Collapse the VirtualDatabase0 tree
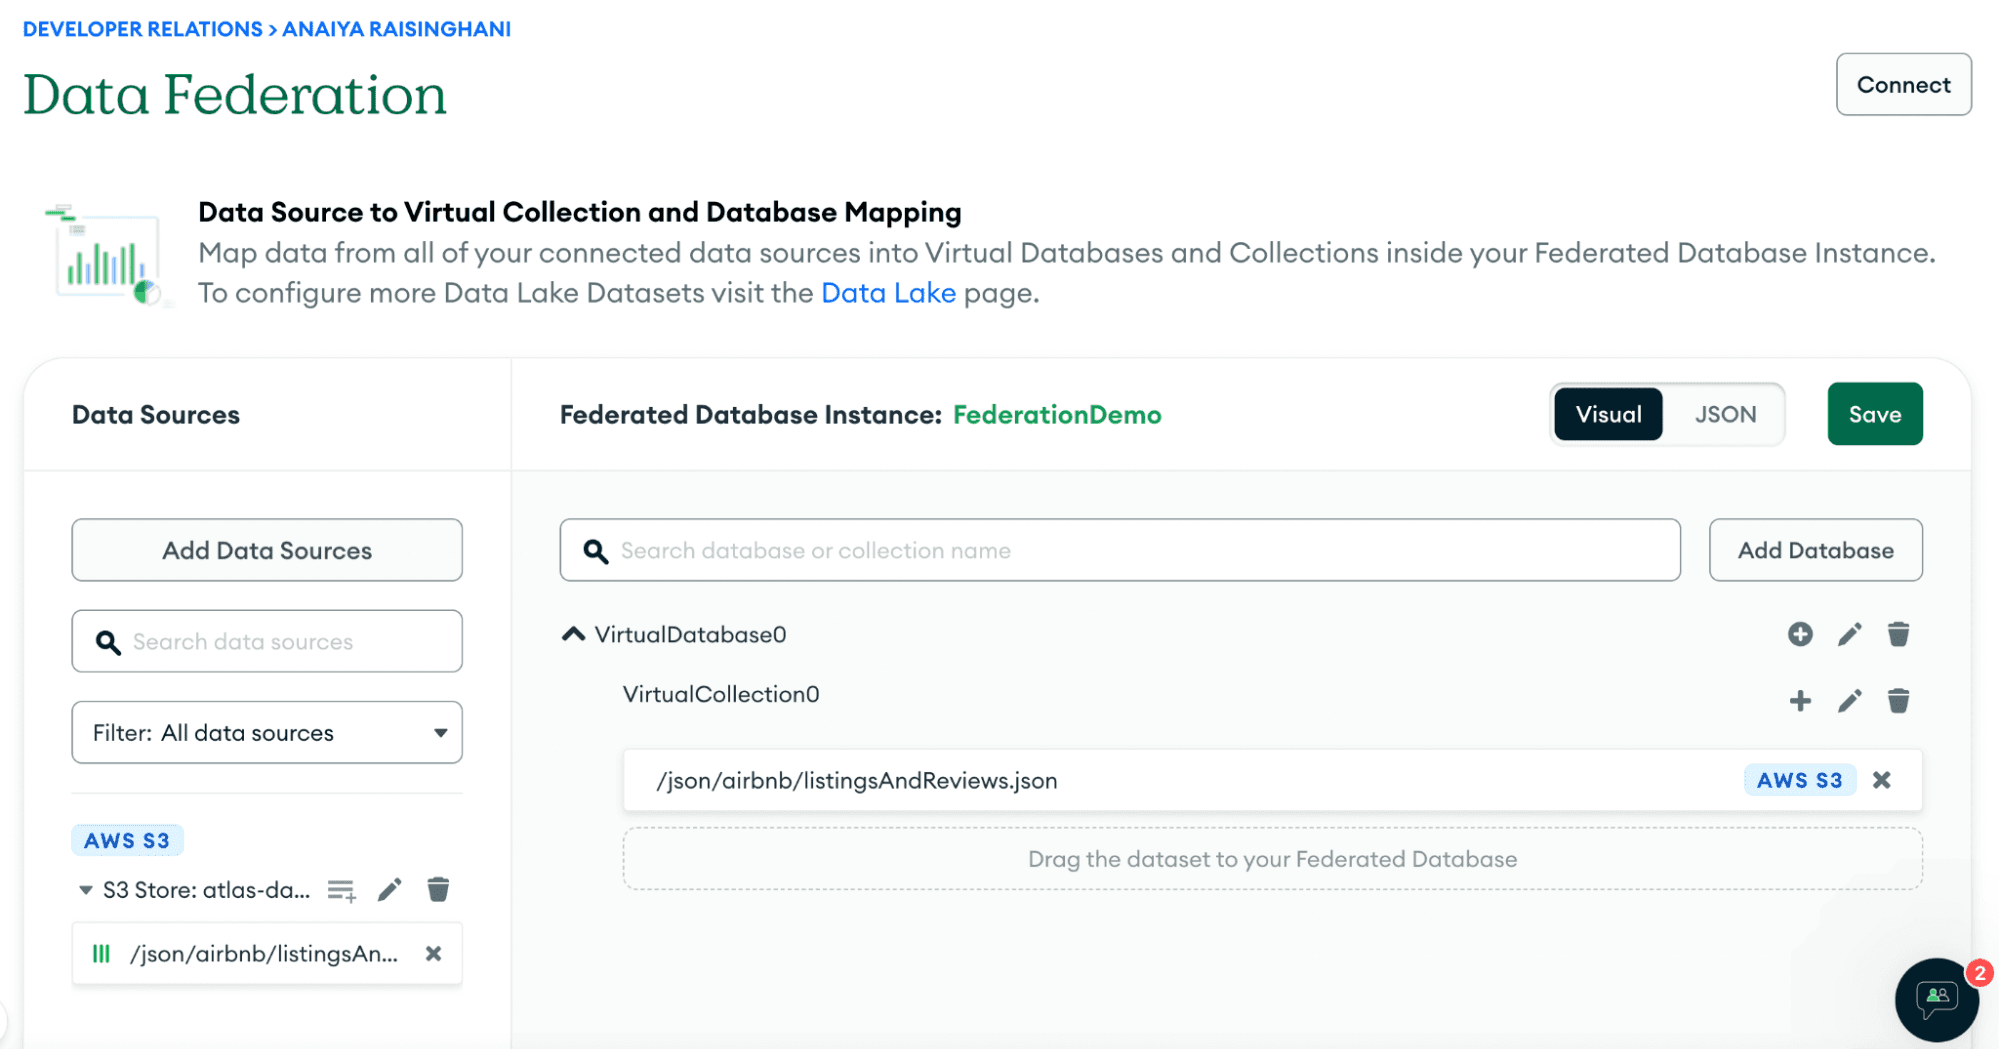Screen dimensions: 1999x1050 tap(573, 634)
